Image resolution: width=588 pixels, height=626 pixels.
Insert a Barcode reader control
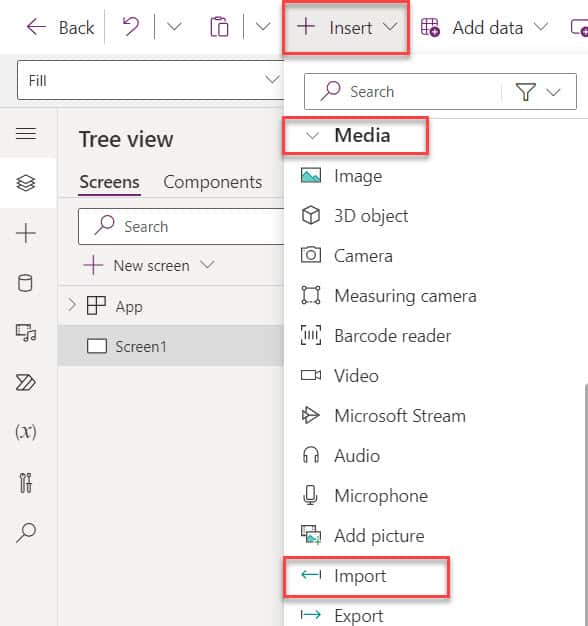pos(376,336)
